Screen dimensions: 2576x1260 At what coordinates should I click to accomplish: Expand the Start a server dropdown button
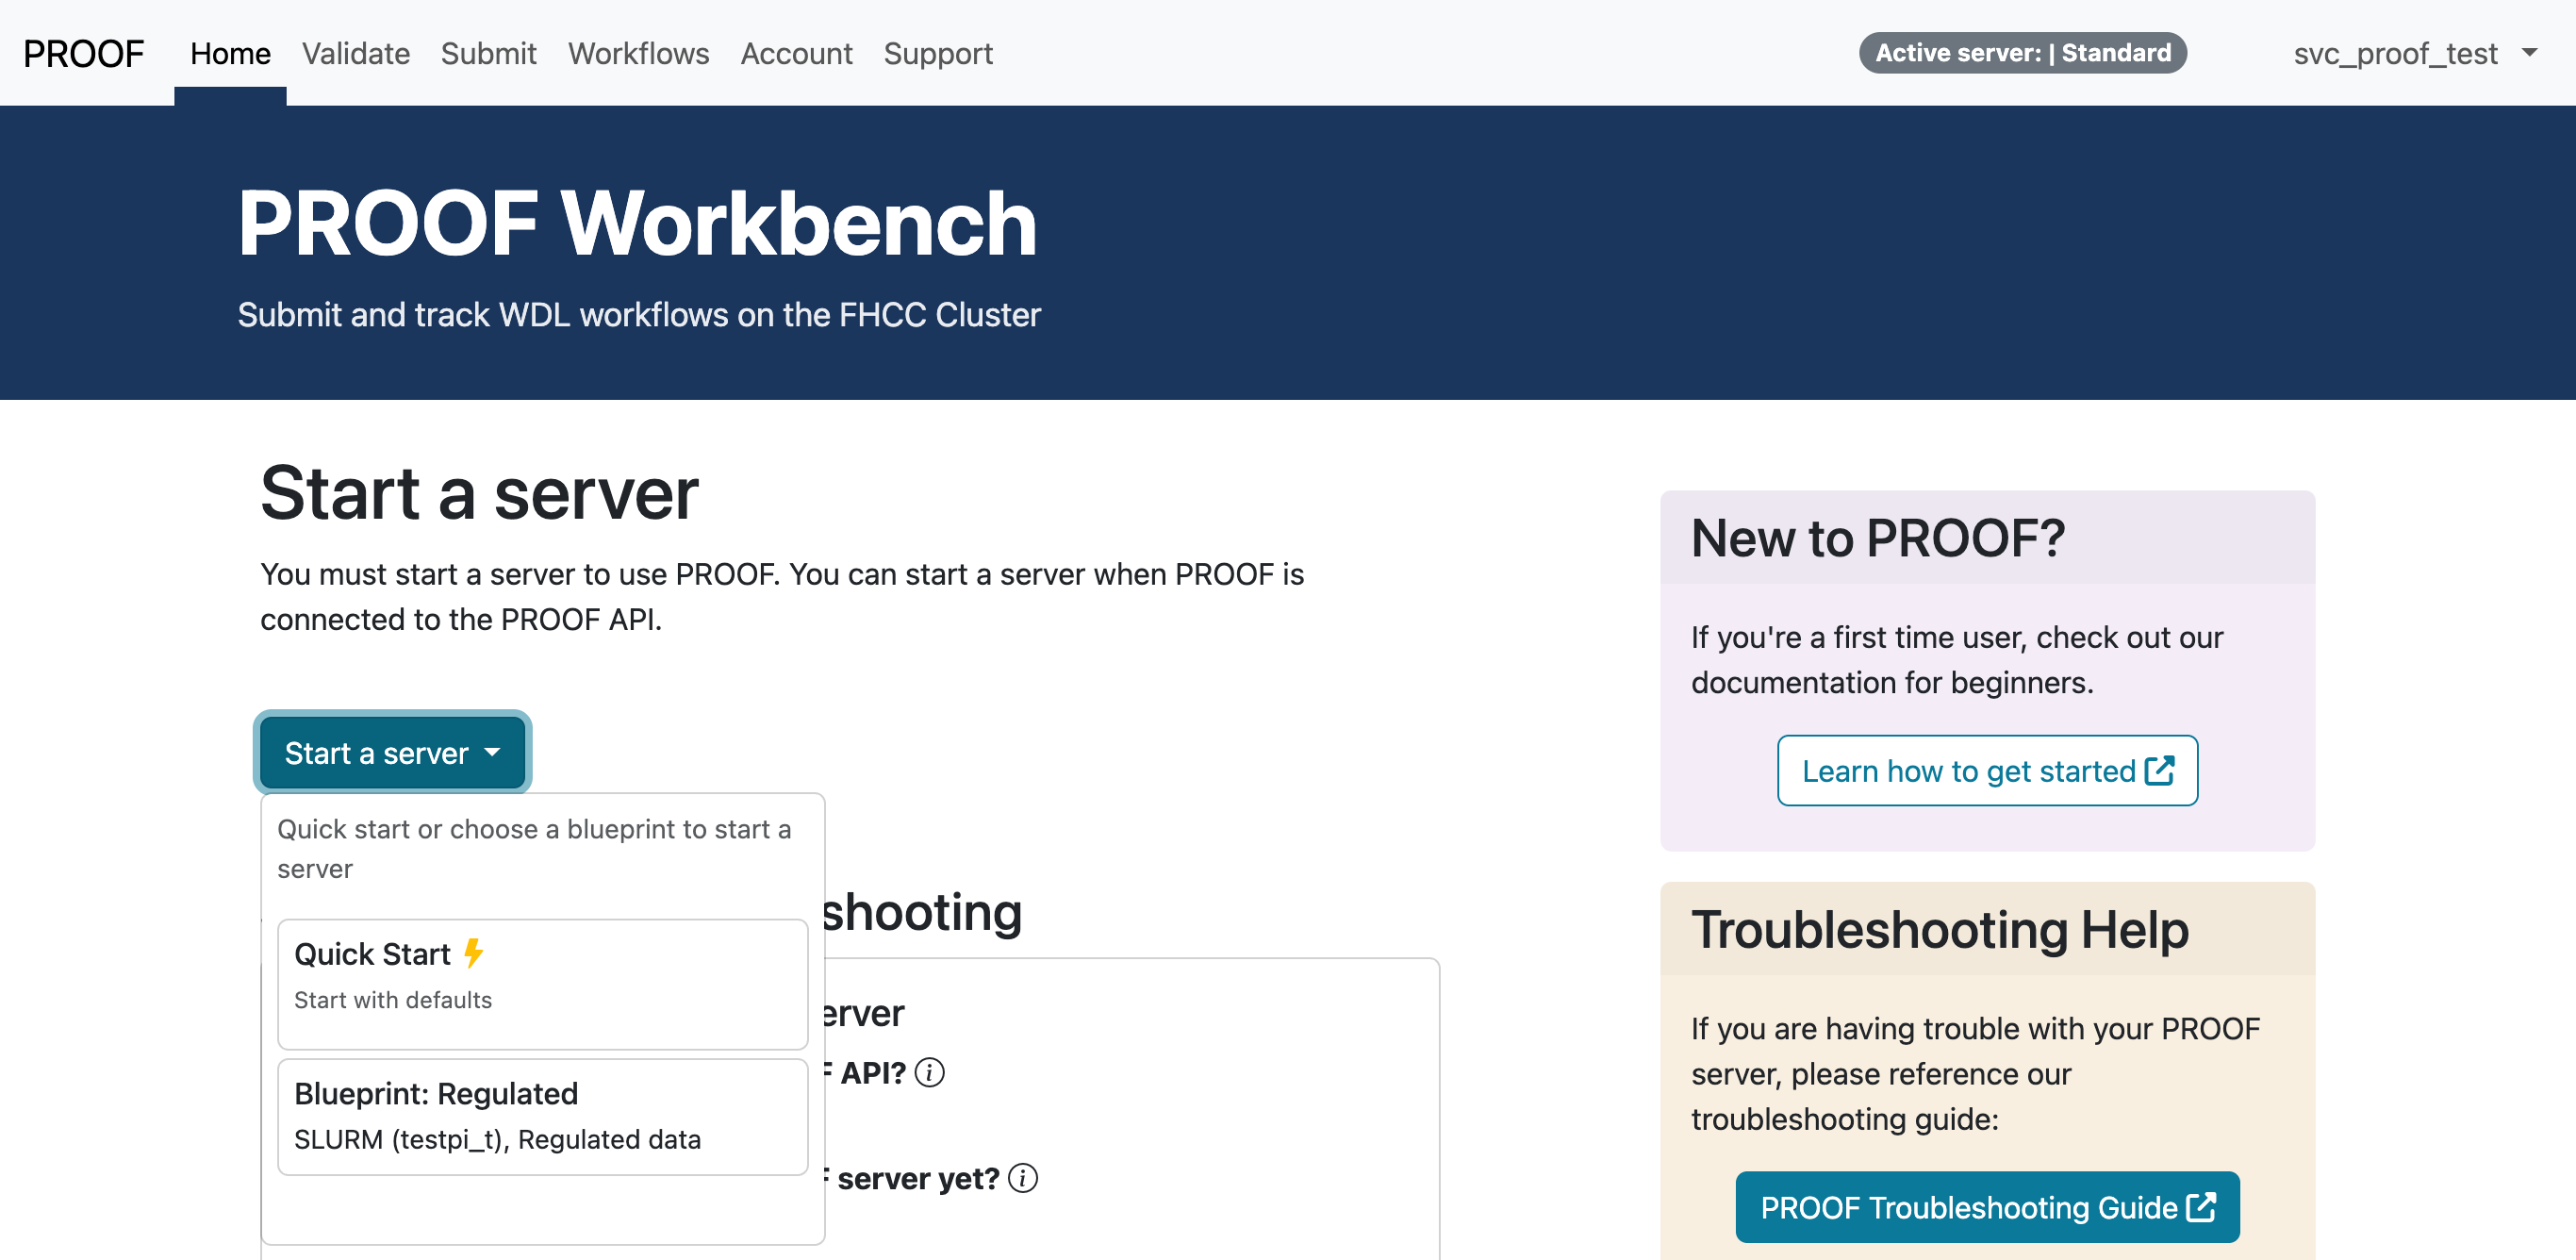coord(391,752)
